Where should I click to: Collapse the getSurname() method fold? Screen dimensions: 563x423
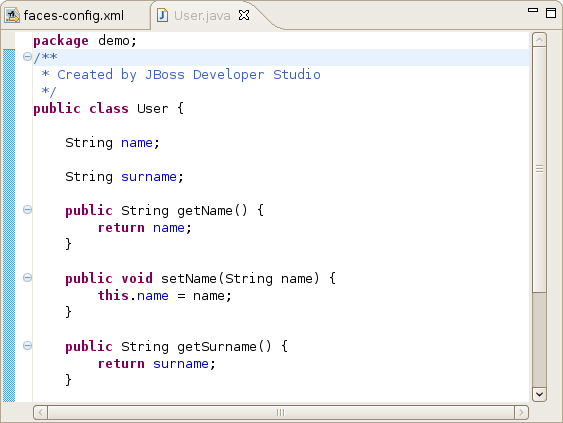(27, 345)
